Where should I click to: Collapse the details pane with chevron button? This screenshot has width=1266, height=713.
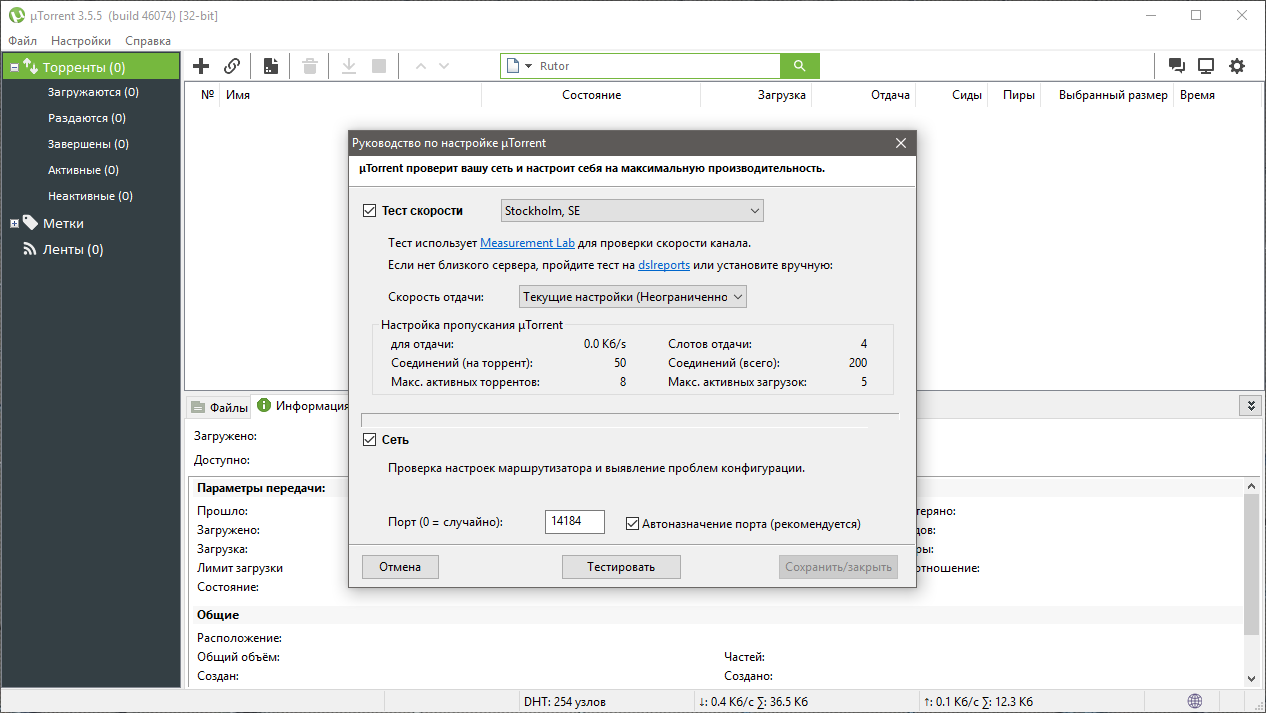point(1250,405)
